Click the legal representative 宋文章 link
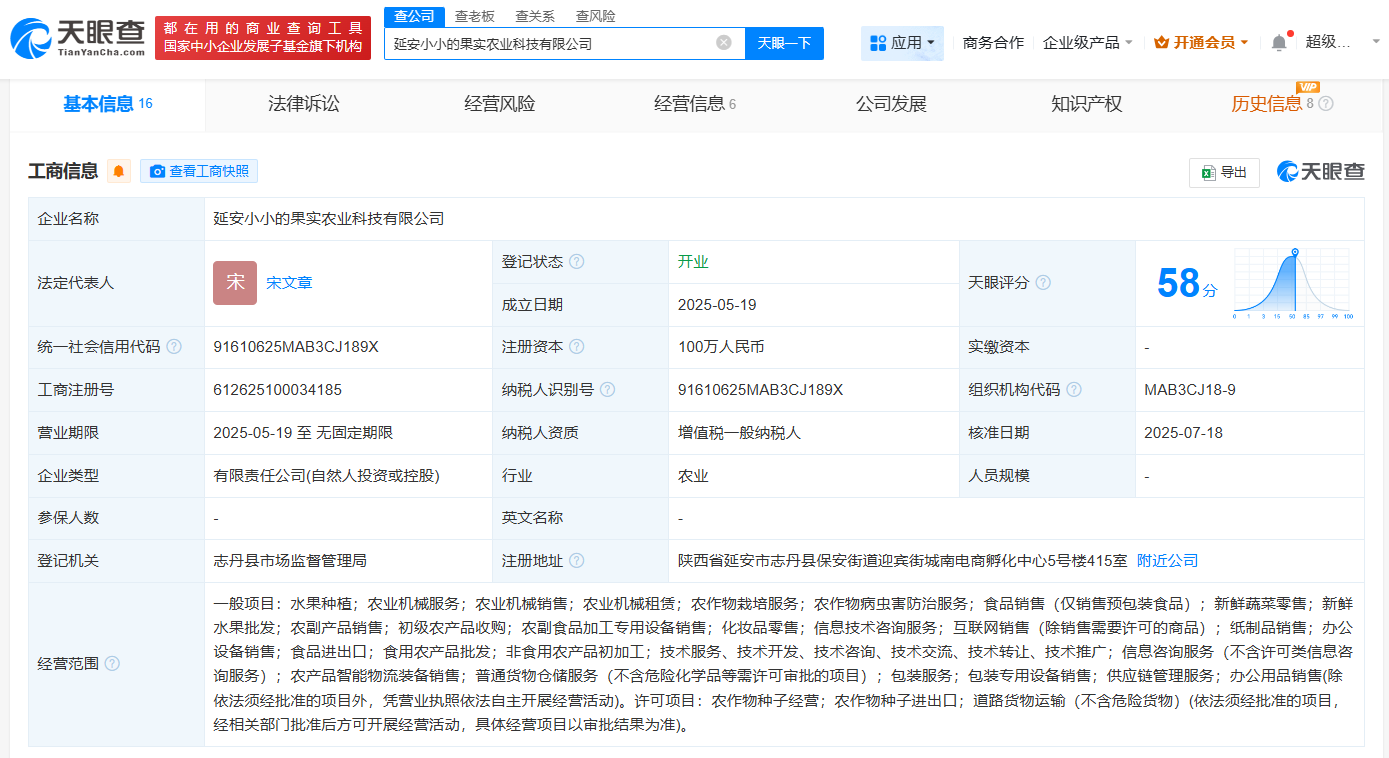The width and height of the screenshot is (1389, 758). point(289,283)
